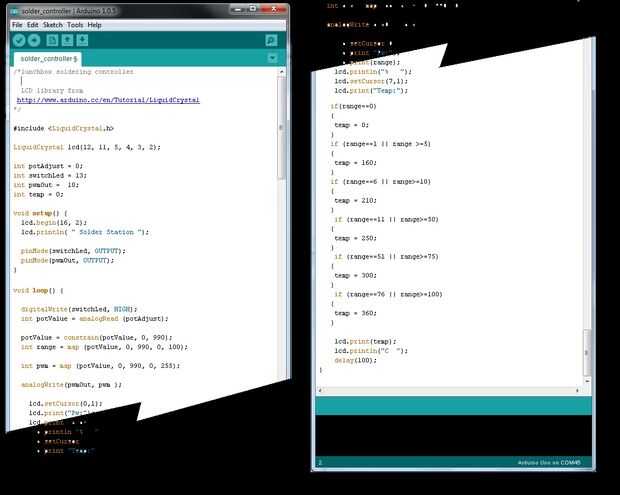
Task: Open the Serial Monitor magnifier icon
Action: [x=271, y=40]
